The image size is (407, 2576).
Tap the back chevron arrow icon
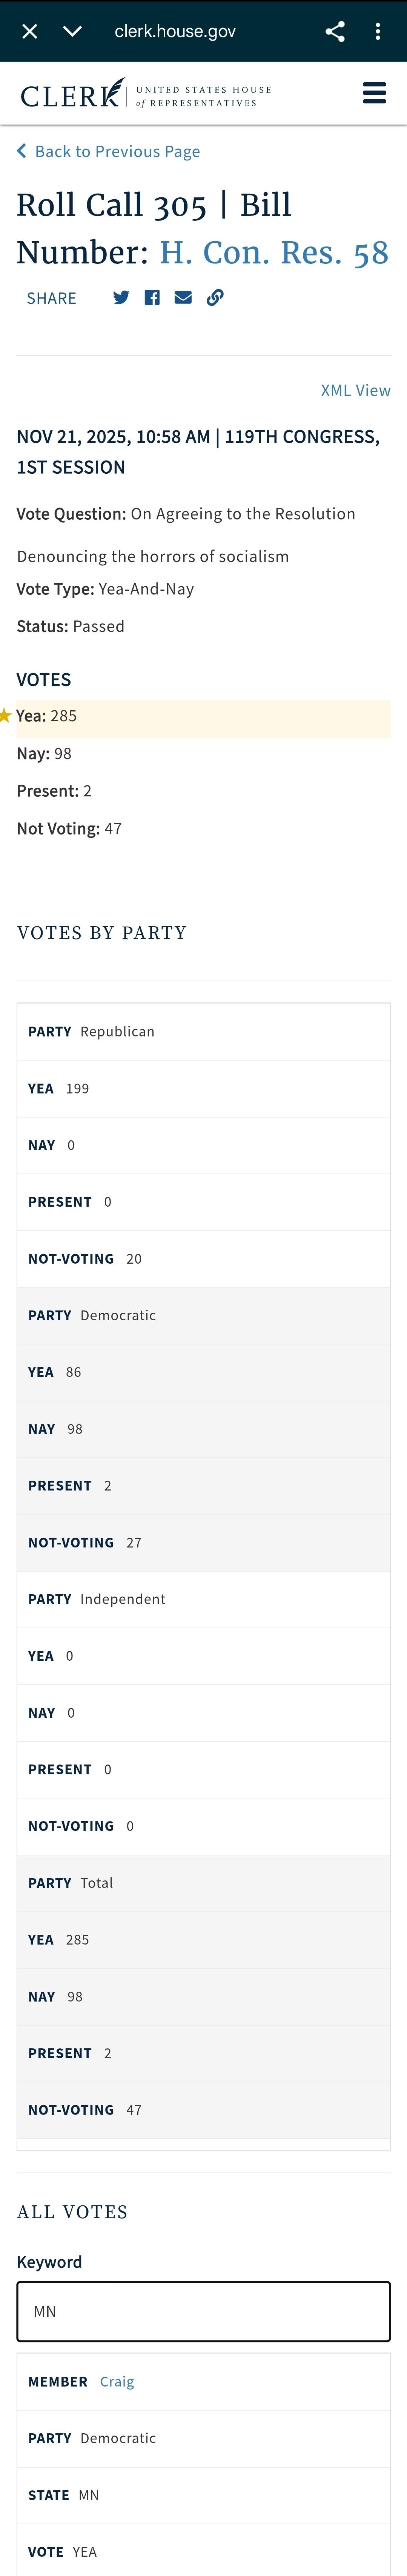coord(22,151)
